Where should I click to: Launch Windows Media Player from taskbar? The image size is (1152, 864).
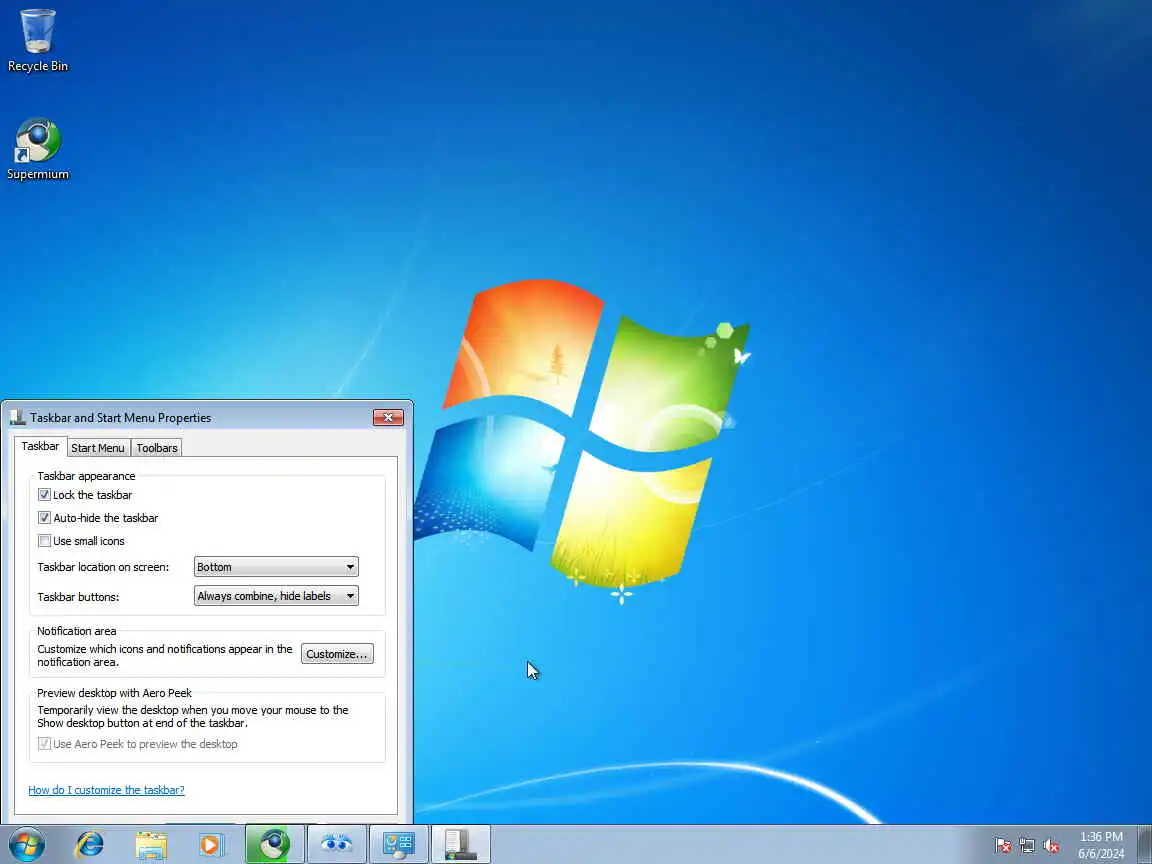click(x=212, y=844)
